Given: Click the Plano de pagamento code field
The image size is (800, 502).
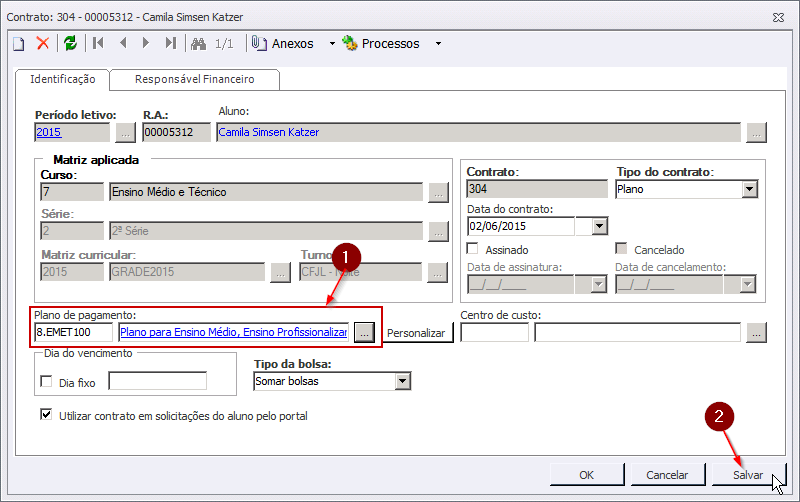Looking at the screenshot, I should click(73, 332).
